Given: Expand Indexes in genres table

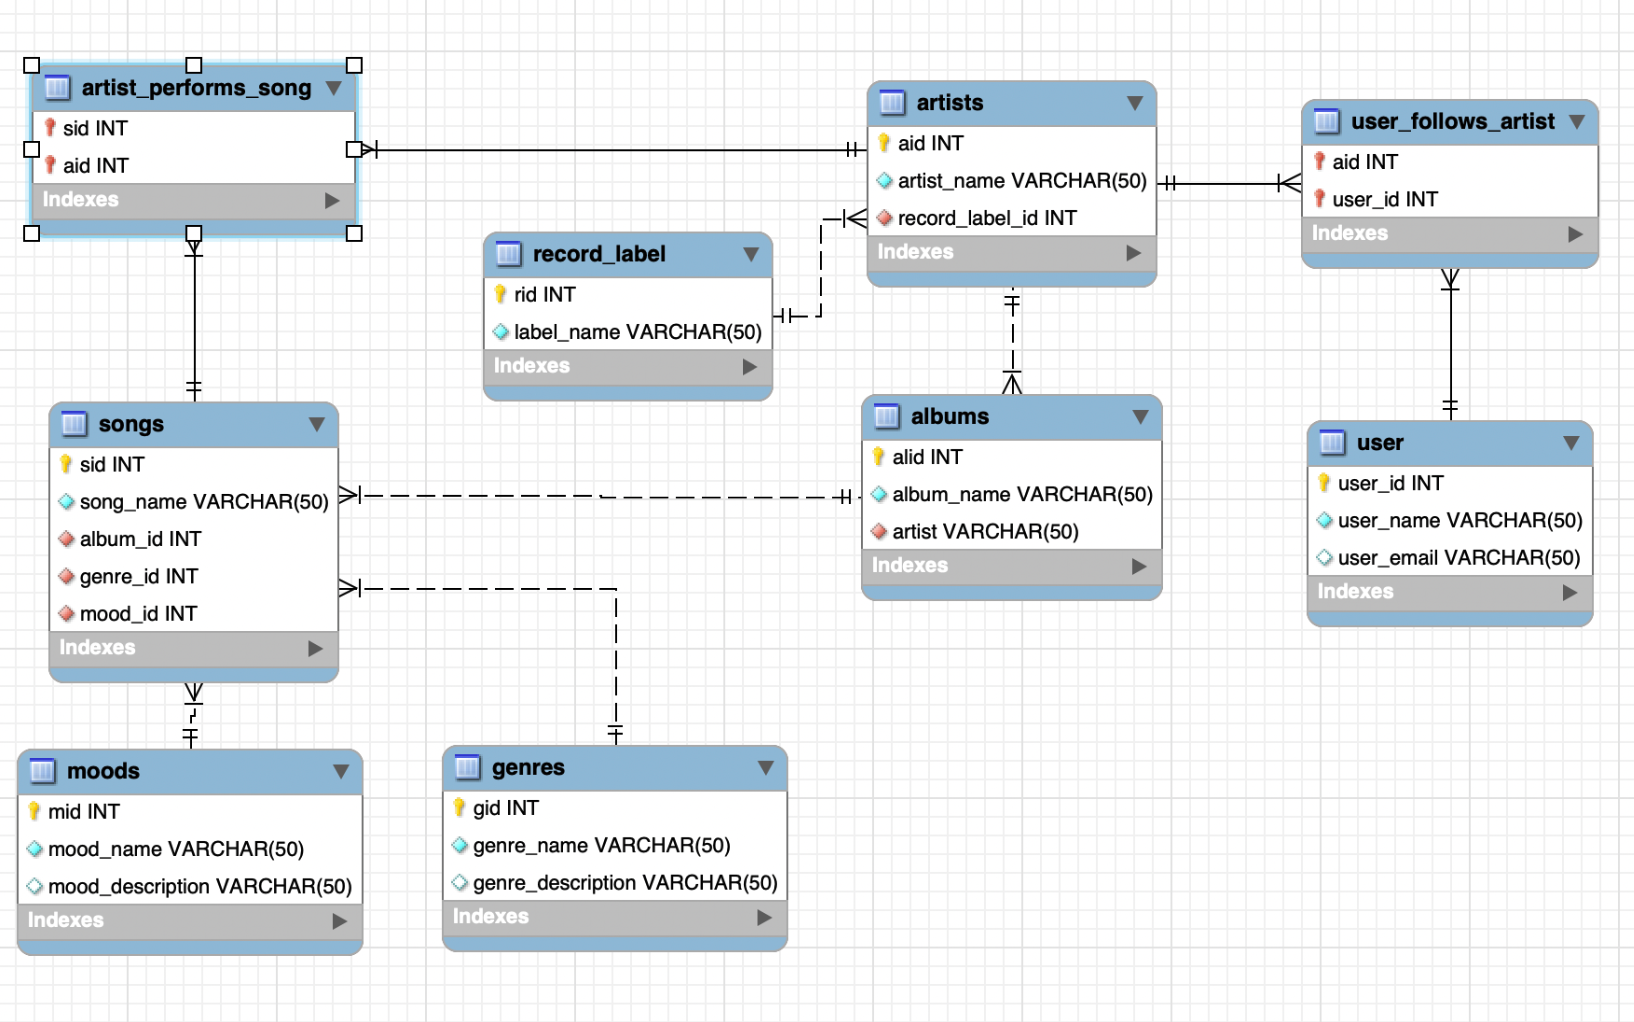Looking at the screenshot, I should coord(765,917).
